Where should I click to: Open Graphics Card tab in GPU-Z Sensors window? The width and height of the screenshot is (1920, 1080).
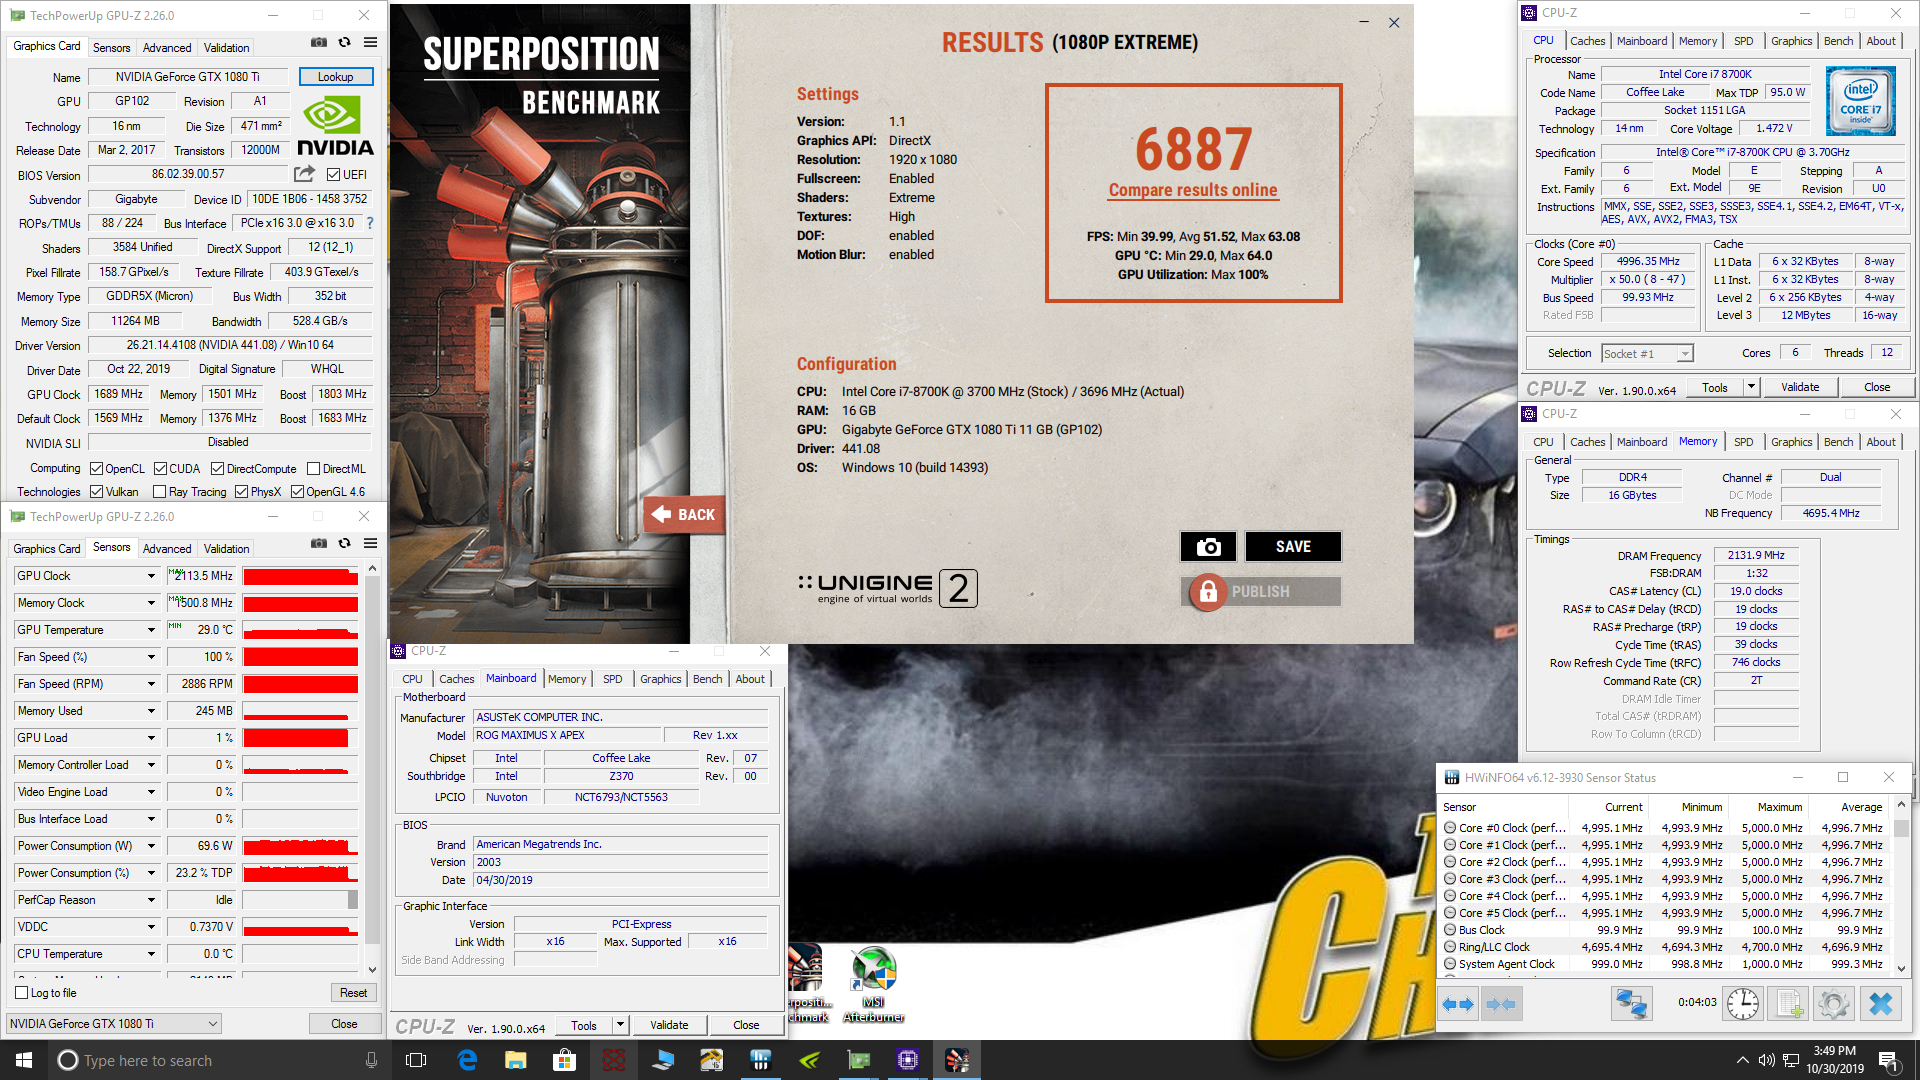coord(47,548)
